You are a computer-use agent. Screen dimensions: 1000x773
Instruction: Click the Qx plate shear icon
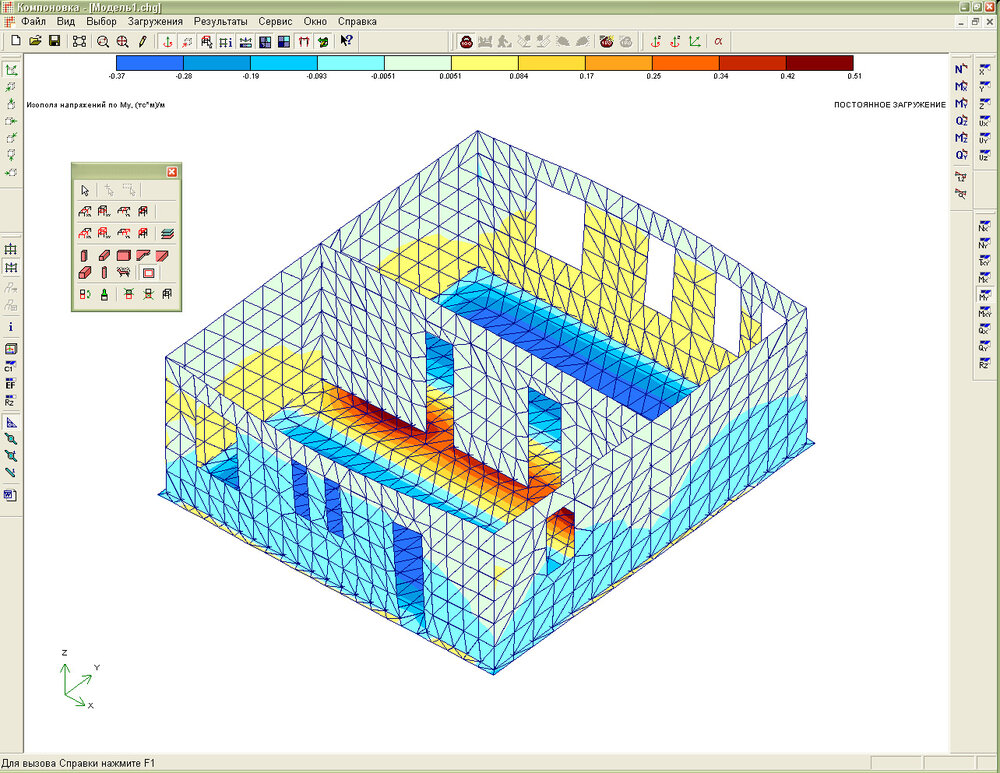coord(984,330)
